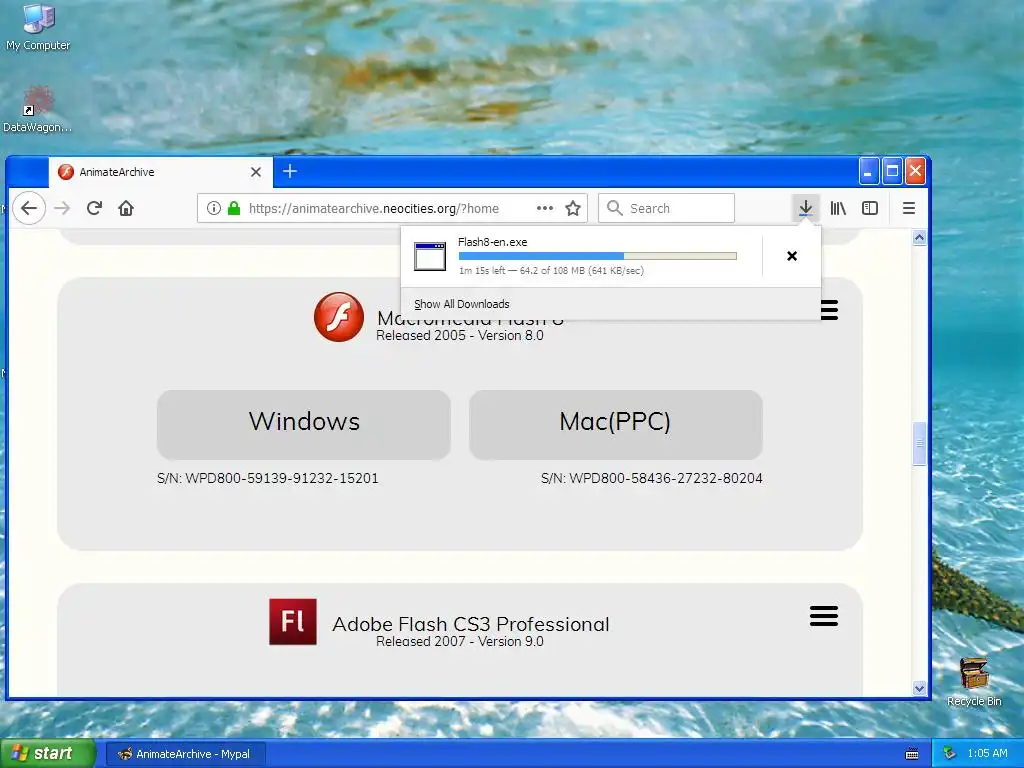Open the browser hamburger application menu
The image size is (1024, 768).
(x=908, y=208)
